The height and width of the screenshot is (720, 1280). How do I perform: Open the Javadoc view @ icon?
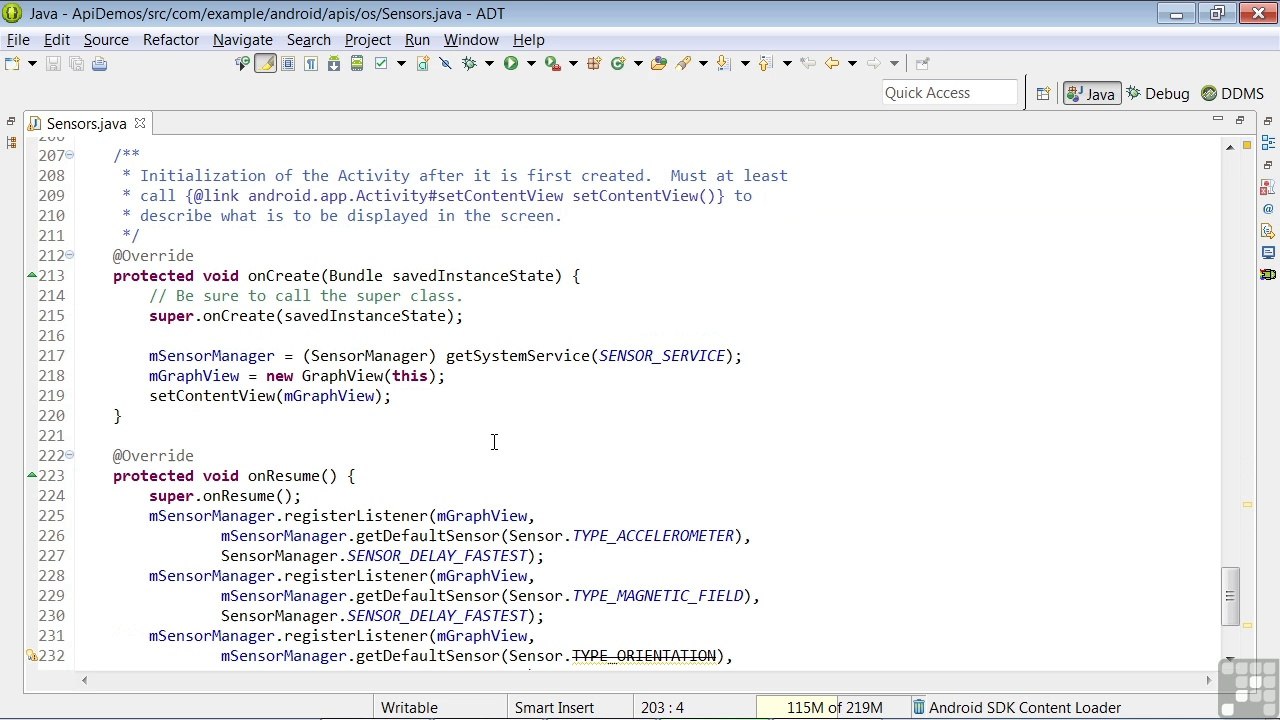point(1268,209)
